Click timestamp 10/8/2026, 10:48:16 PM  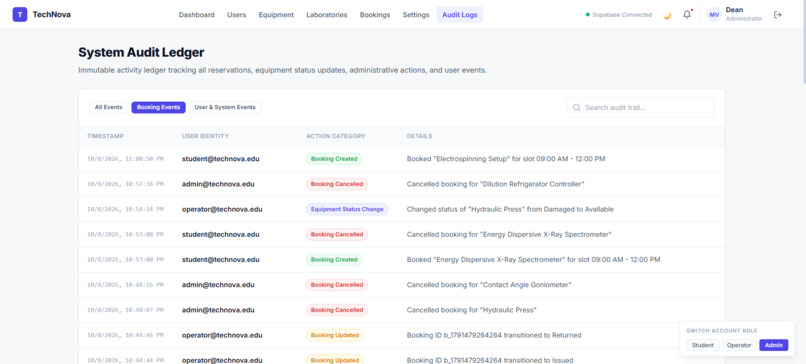tap(125, 285)
